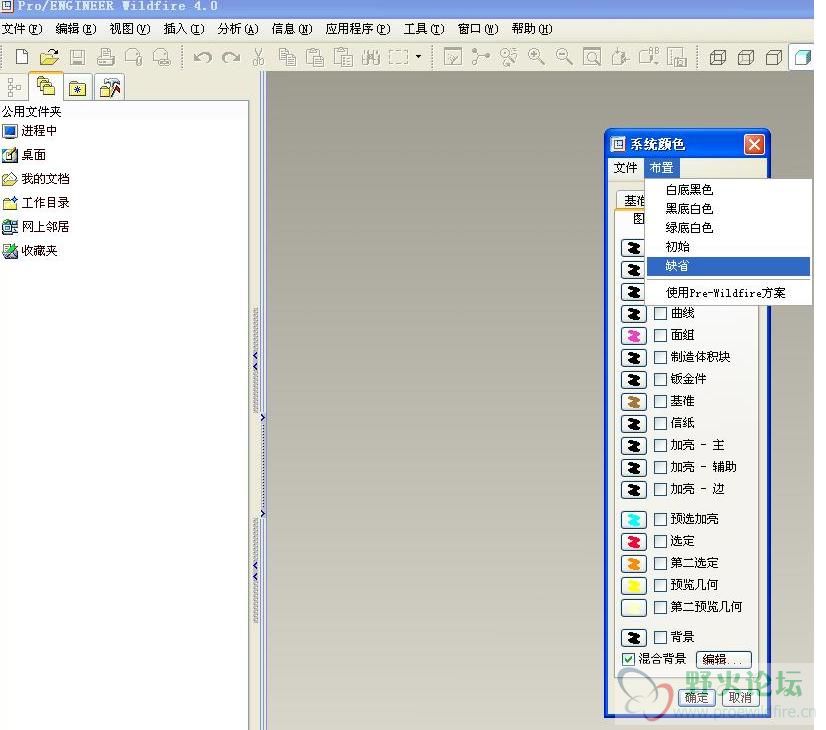Confirm the dialog with 确定
This screenshot has height=730, width=826.
[x=696, y=697]
